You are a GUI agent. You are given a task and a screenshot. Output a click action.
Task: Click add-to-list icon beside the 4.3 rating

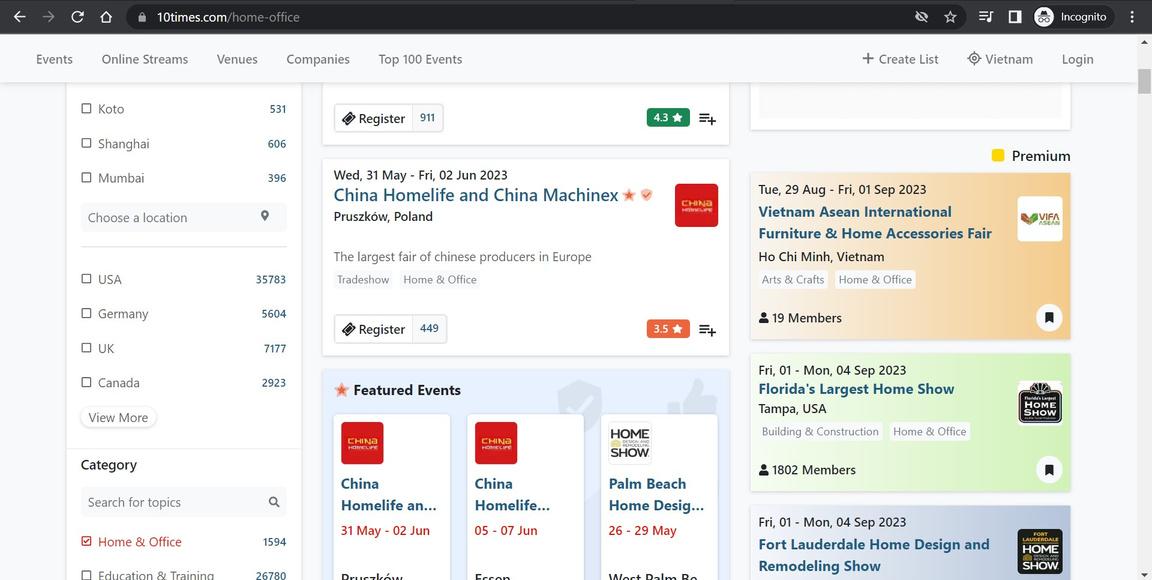pos(708,118)
